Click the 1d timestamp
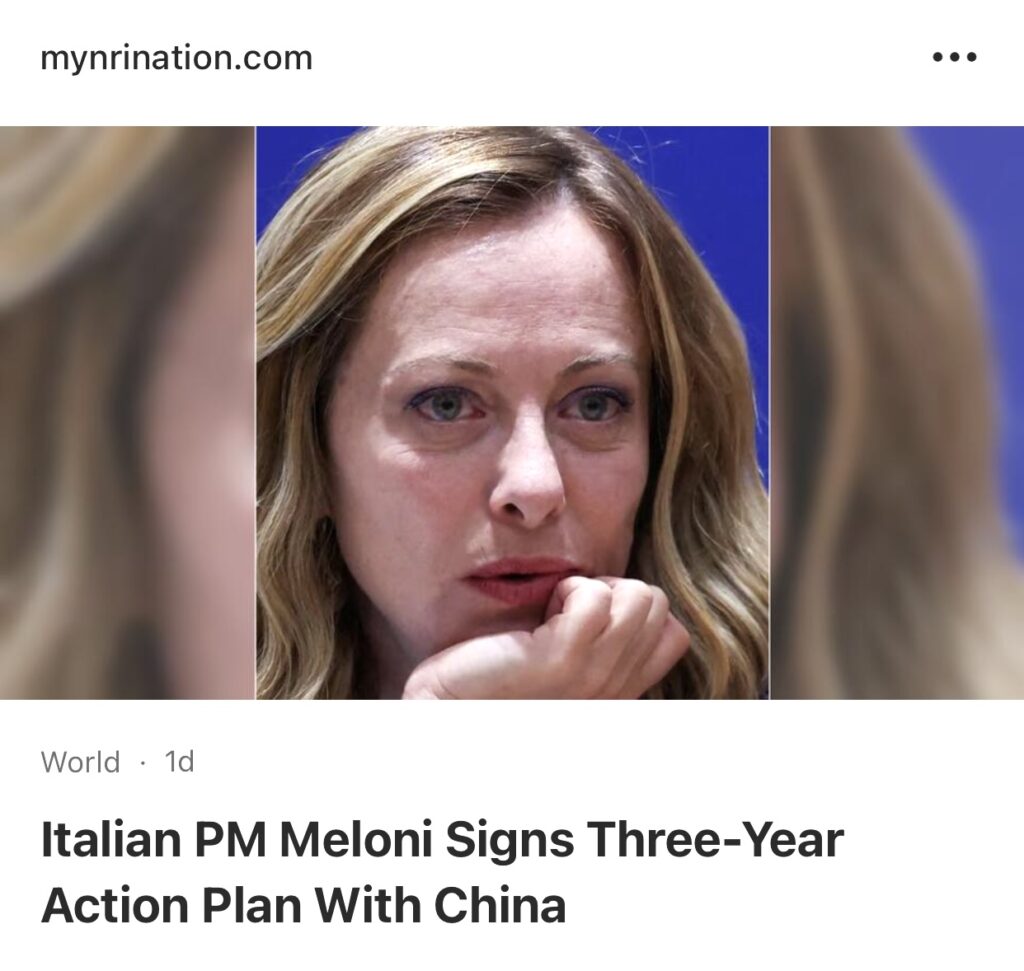 [179, 762]
